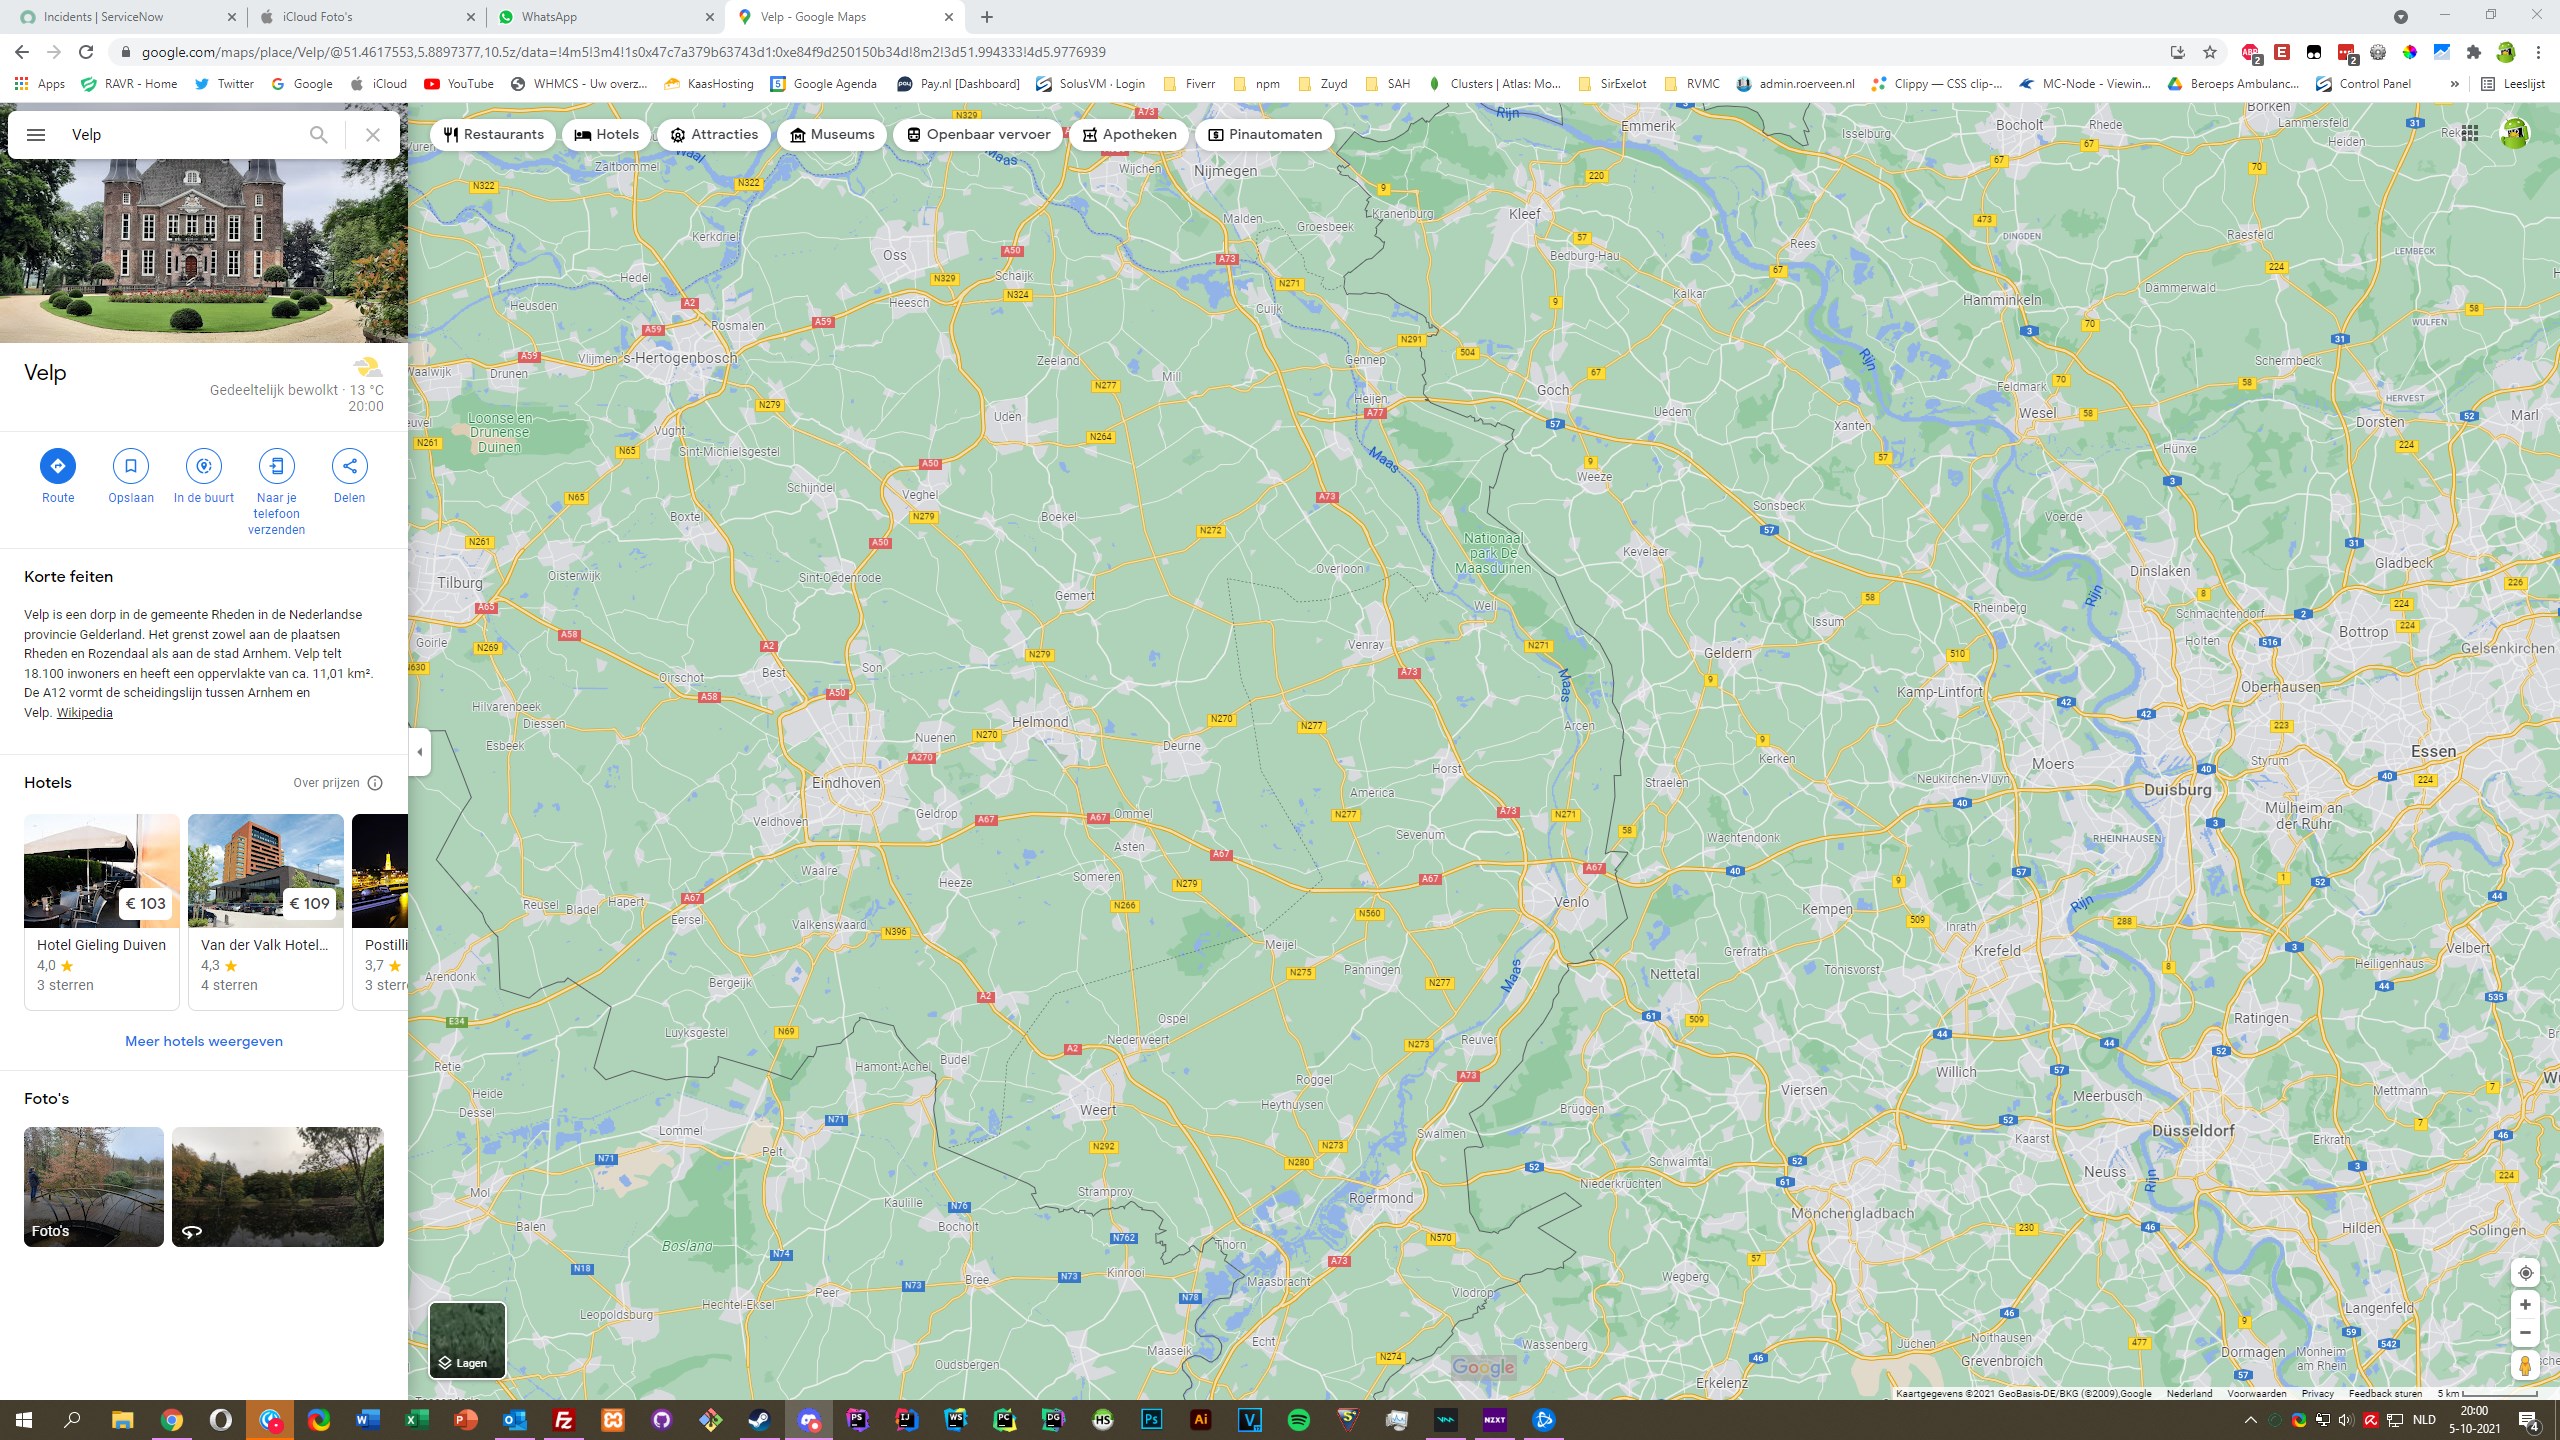This screenshot has height=1440, width=2560.
Task: Open the Hotel Gieling Duiven card
Action: (x=102, y=911)
